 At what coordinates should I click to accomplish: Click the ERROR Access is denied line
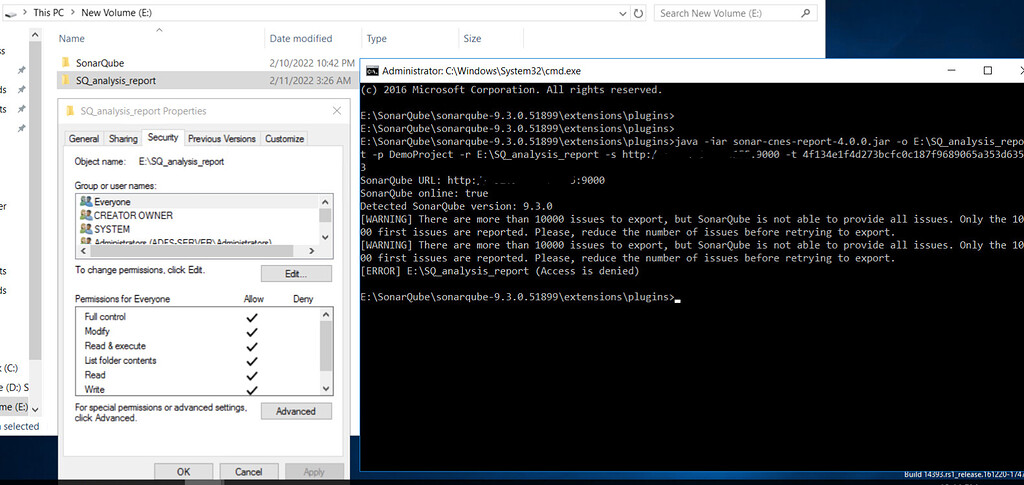click(x=499, y=271)
